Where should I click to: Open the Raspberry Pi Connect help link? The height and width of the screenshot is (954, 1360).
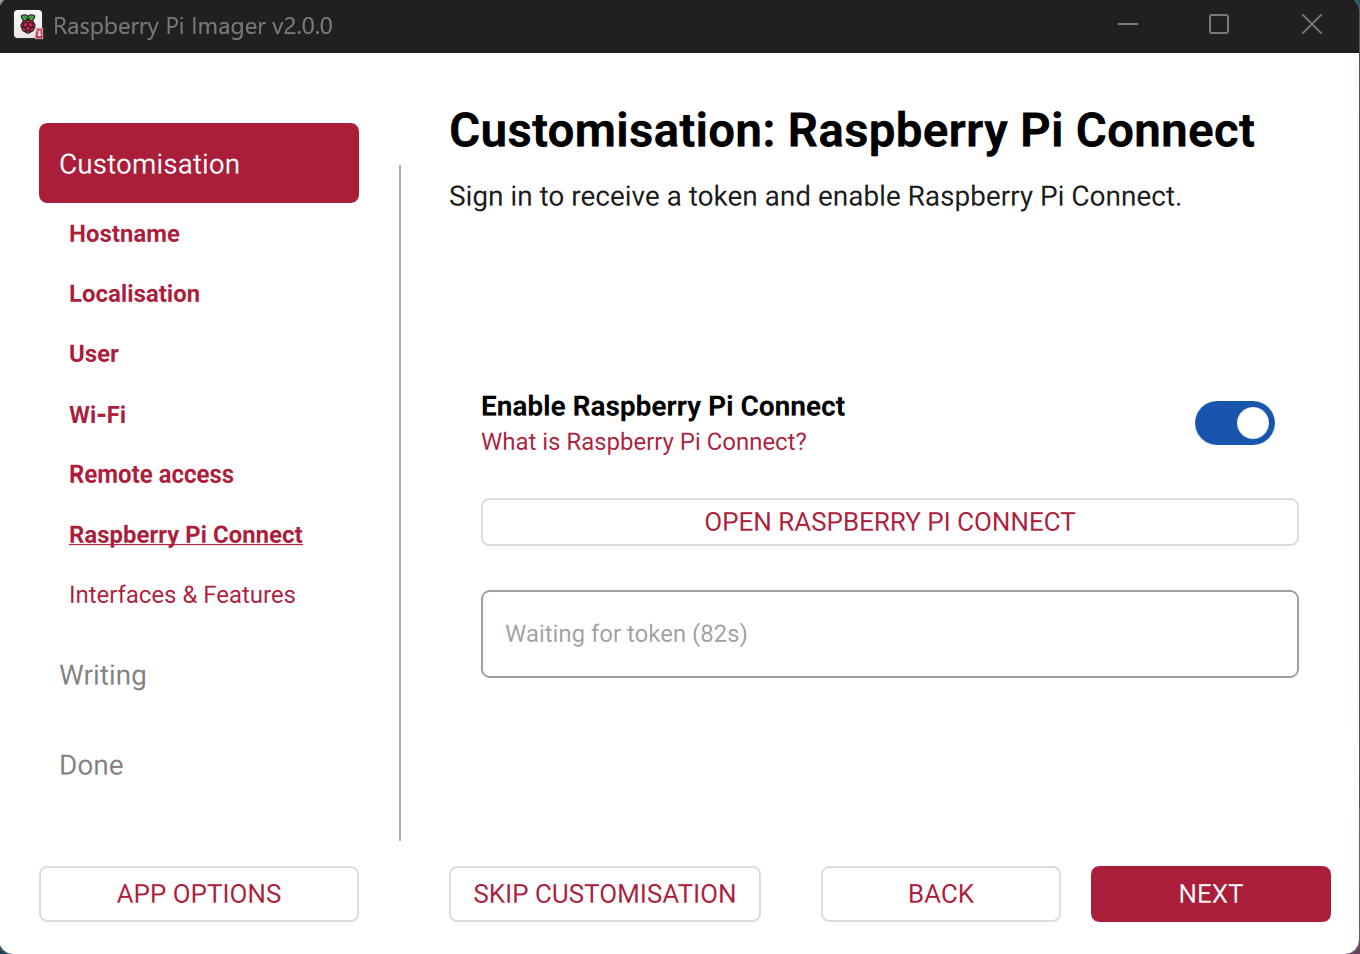[x=644, y=441]
